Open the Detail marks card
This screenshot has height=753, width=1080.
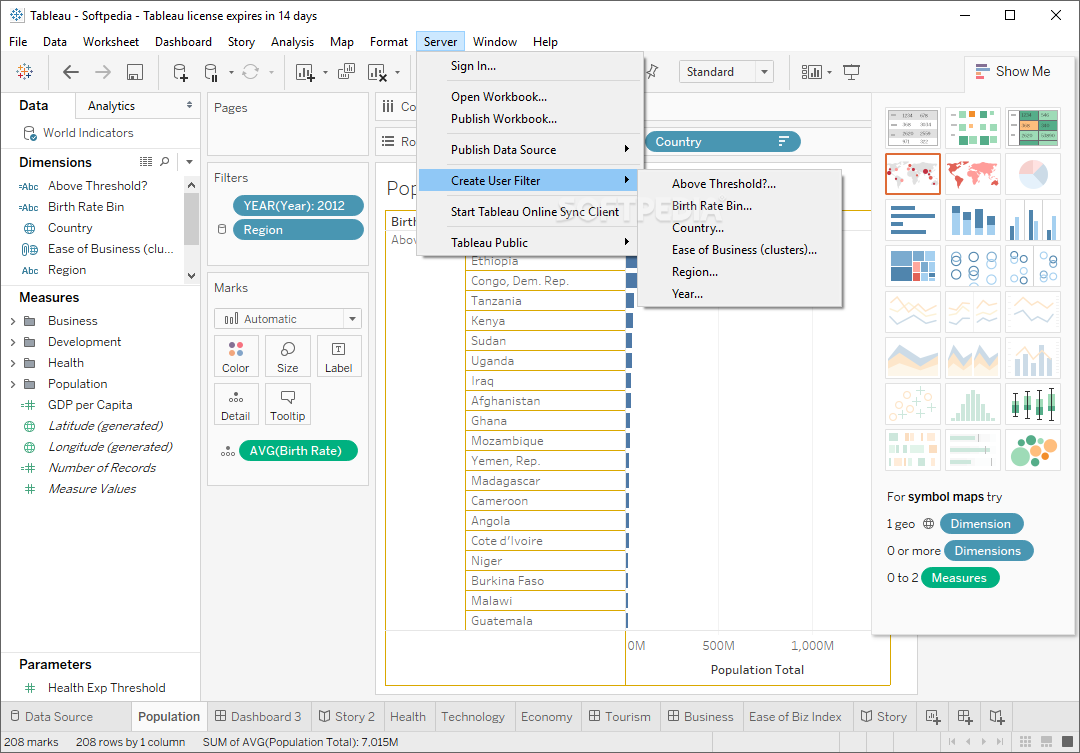236,404
